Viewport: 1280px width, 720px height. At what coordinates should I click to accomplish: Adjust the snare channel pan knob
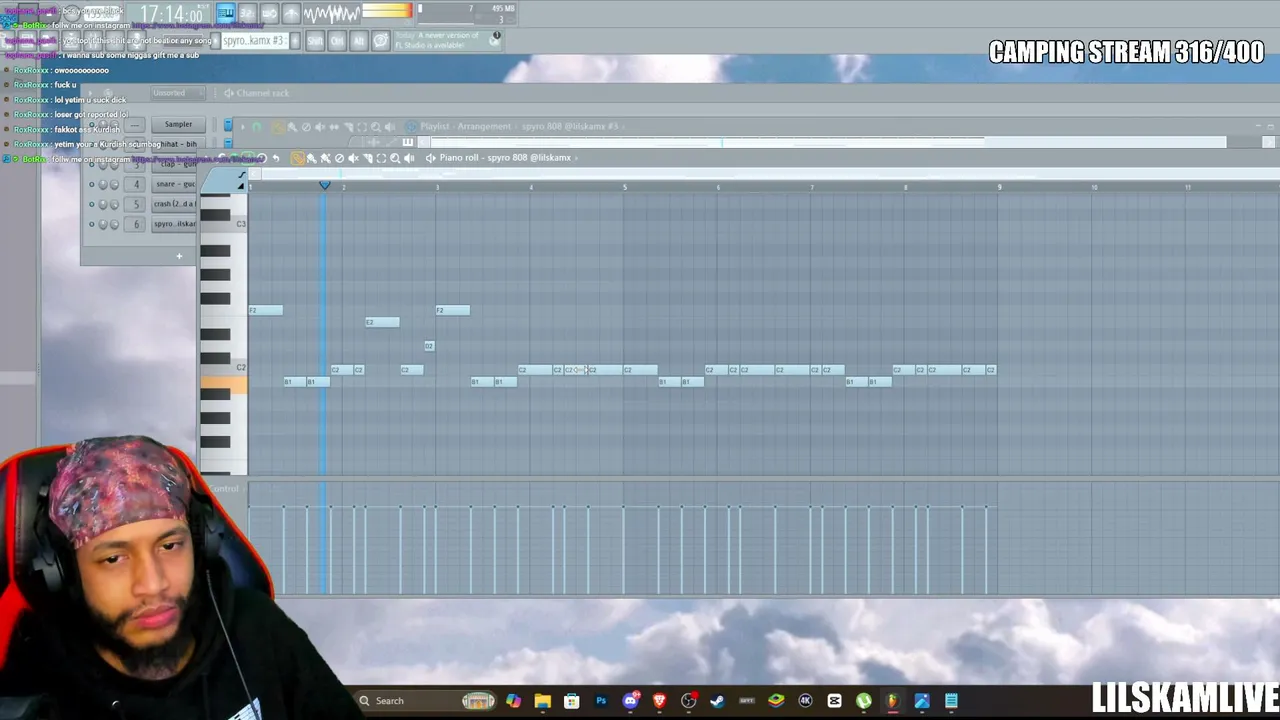103,185
